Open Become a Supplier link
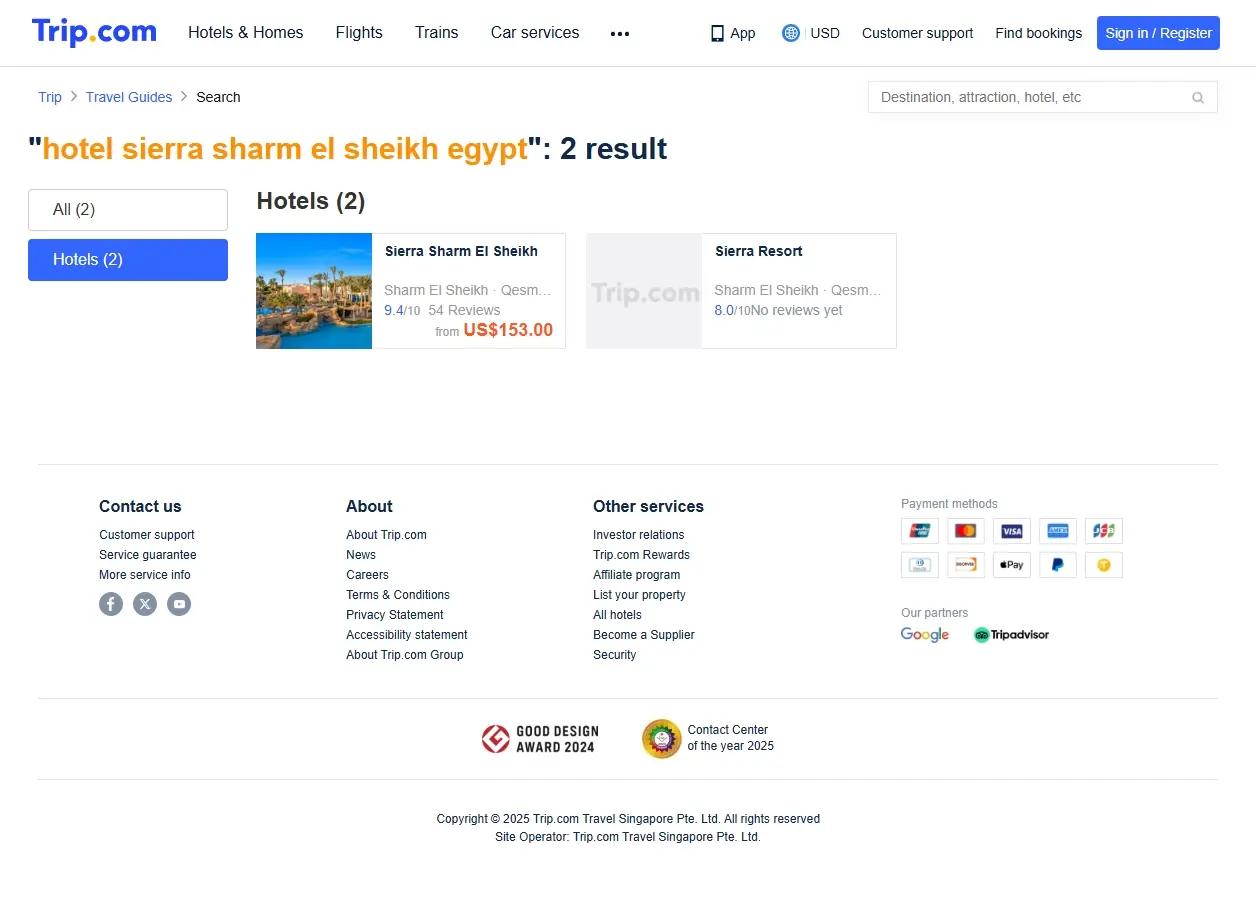Viewport: 1256px width, 921px height. point(644,635)
